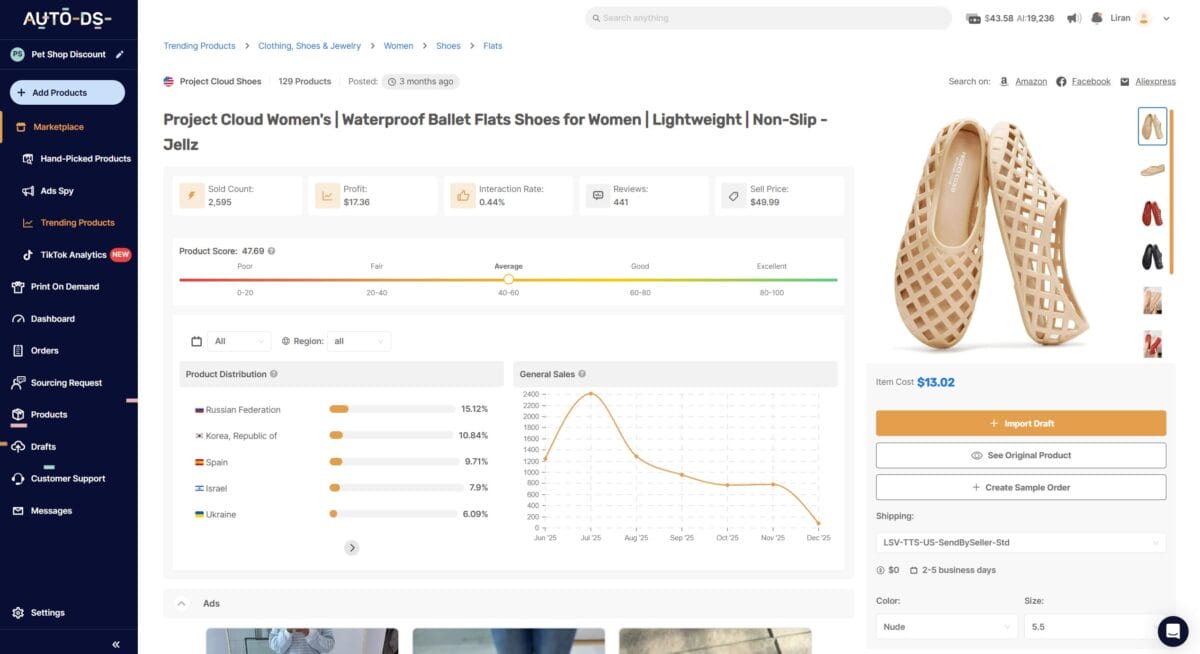This screenshot has height=654, width=1200.
Task: Collapse the Ads section
Action: tap(181, 603)
